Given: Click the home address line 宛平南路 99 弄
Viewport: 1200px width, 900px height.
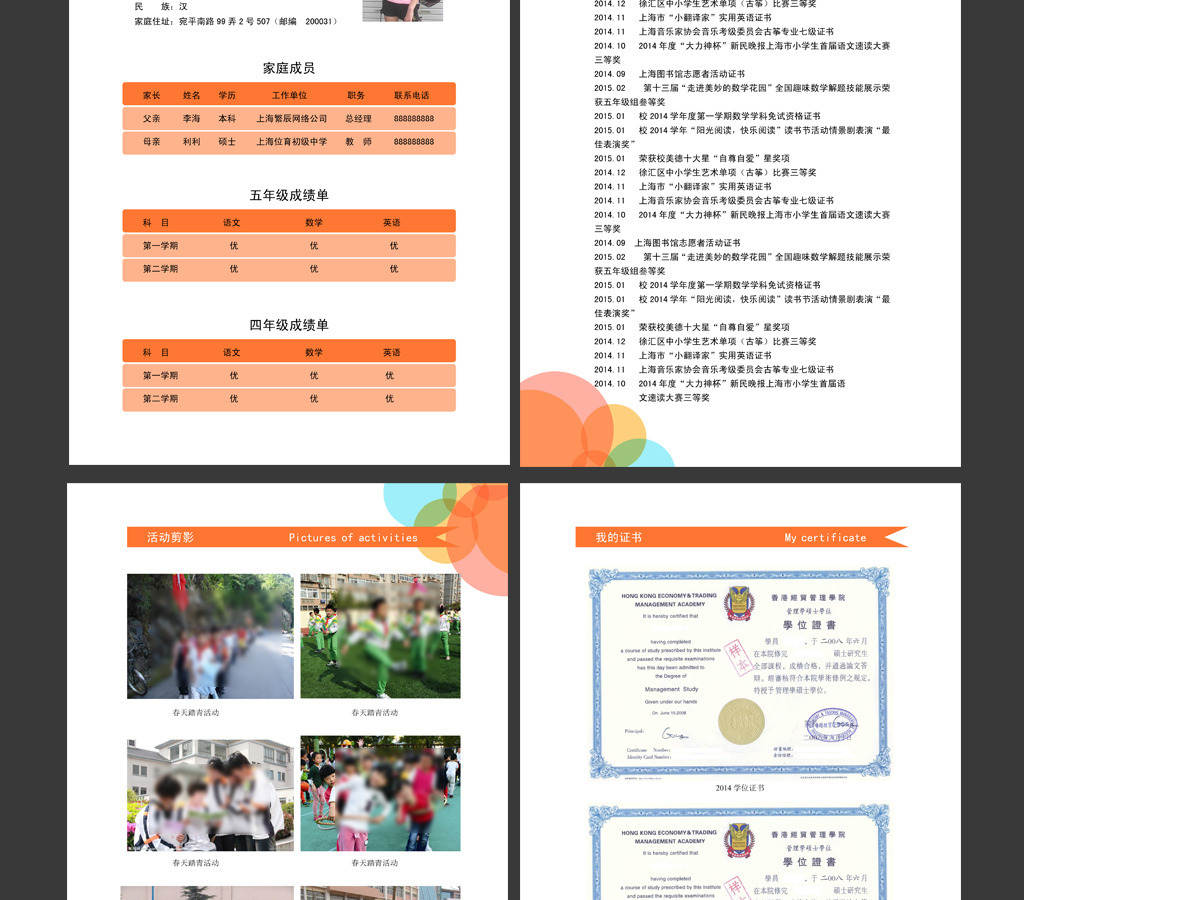Looking at the screenshot, I should click(x=236, y=20).
